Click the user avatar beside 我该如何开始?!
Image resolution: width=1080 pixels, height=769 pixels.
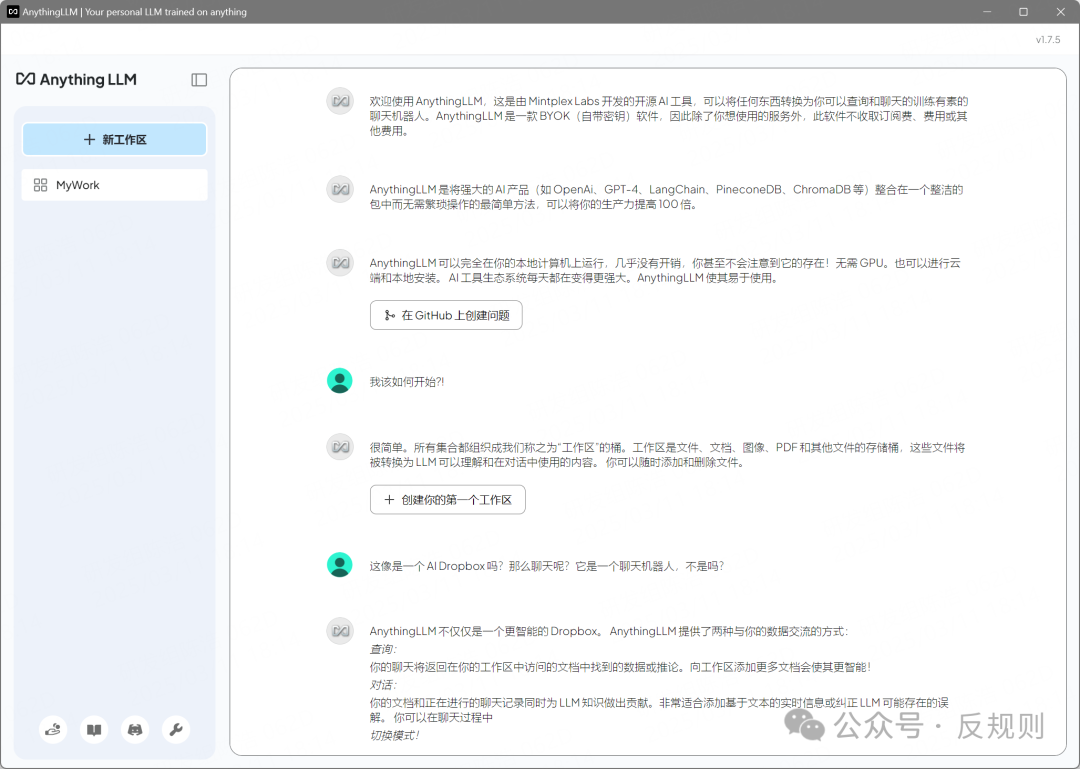coord(340,380)
